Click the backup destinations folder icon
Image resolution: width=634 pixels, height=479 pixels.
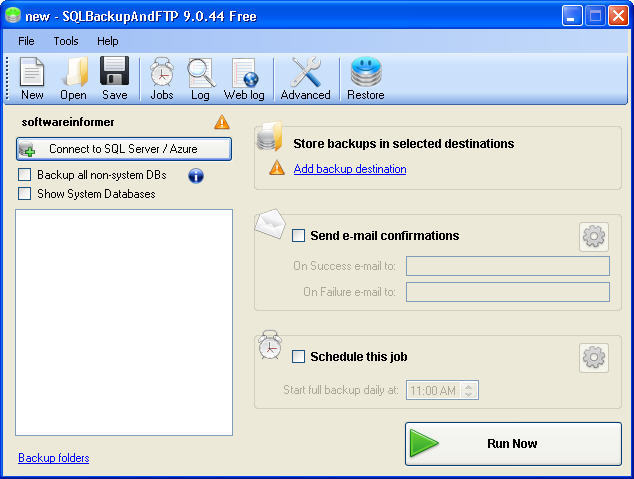pyautogui.click(x=270, y=136)
